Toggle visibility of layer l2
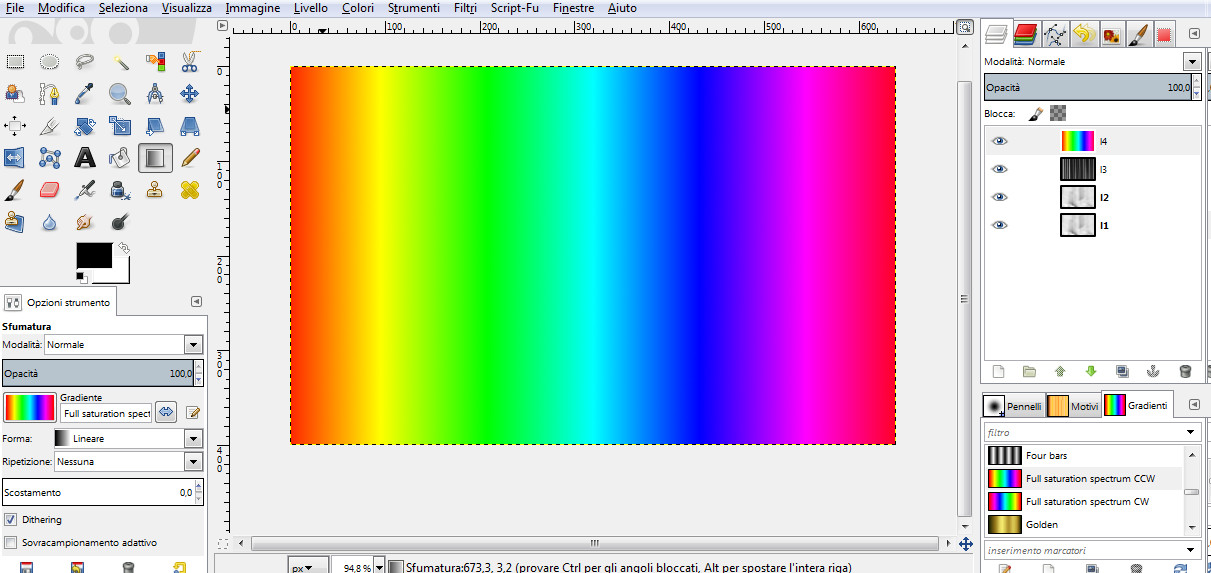1211x573 pixels. pyautogui.click(x=999, y=197)
